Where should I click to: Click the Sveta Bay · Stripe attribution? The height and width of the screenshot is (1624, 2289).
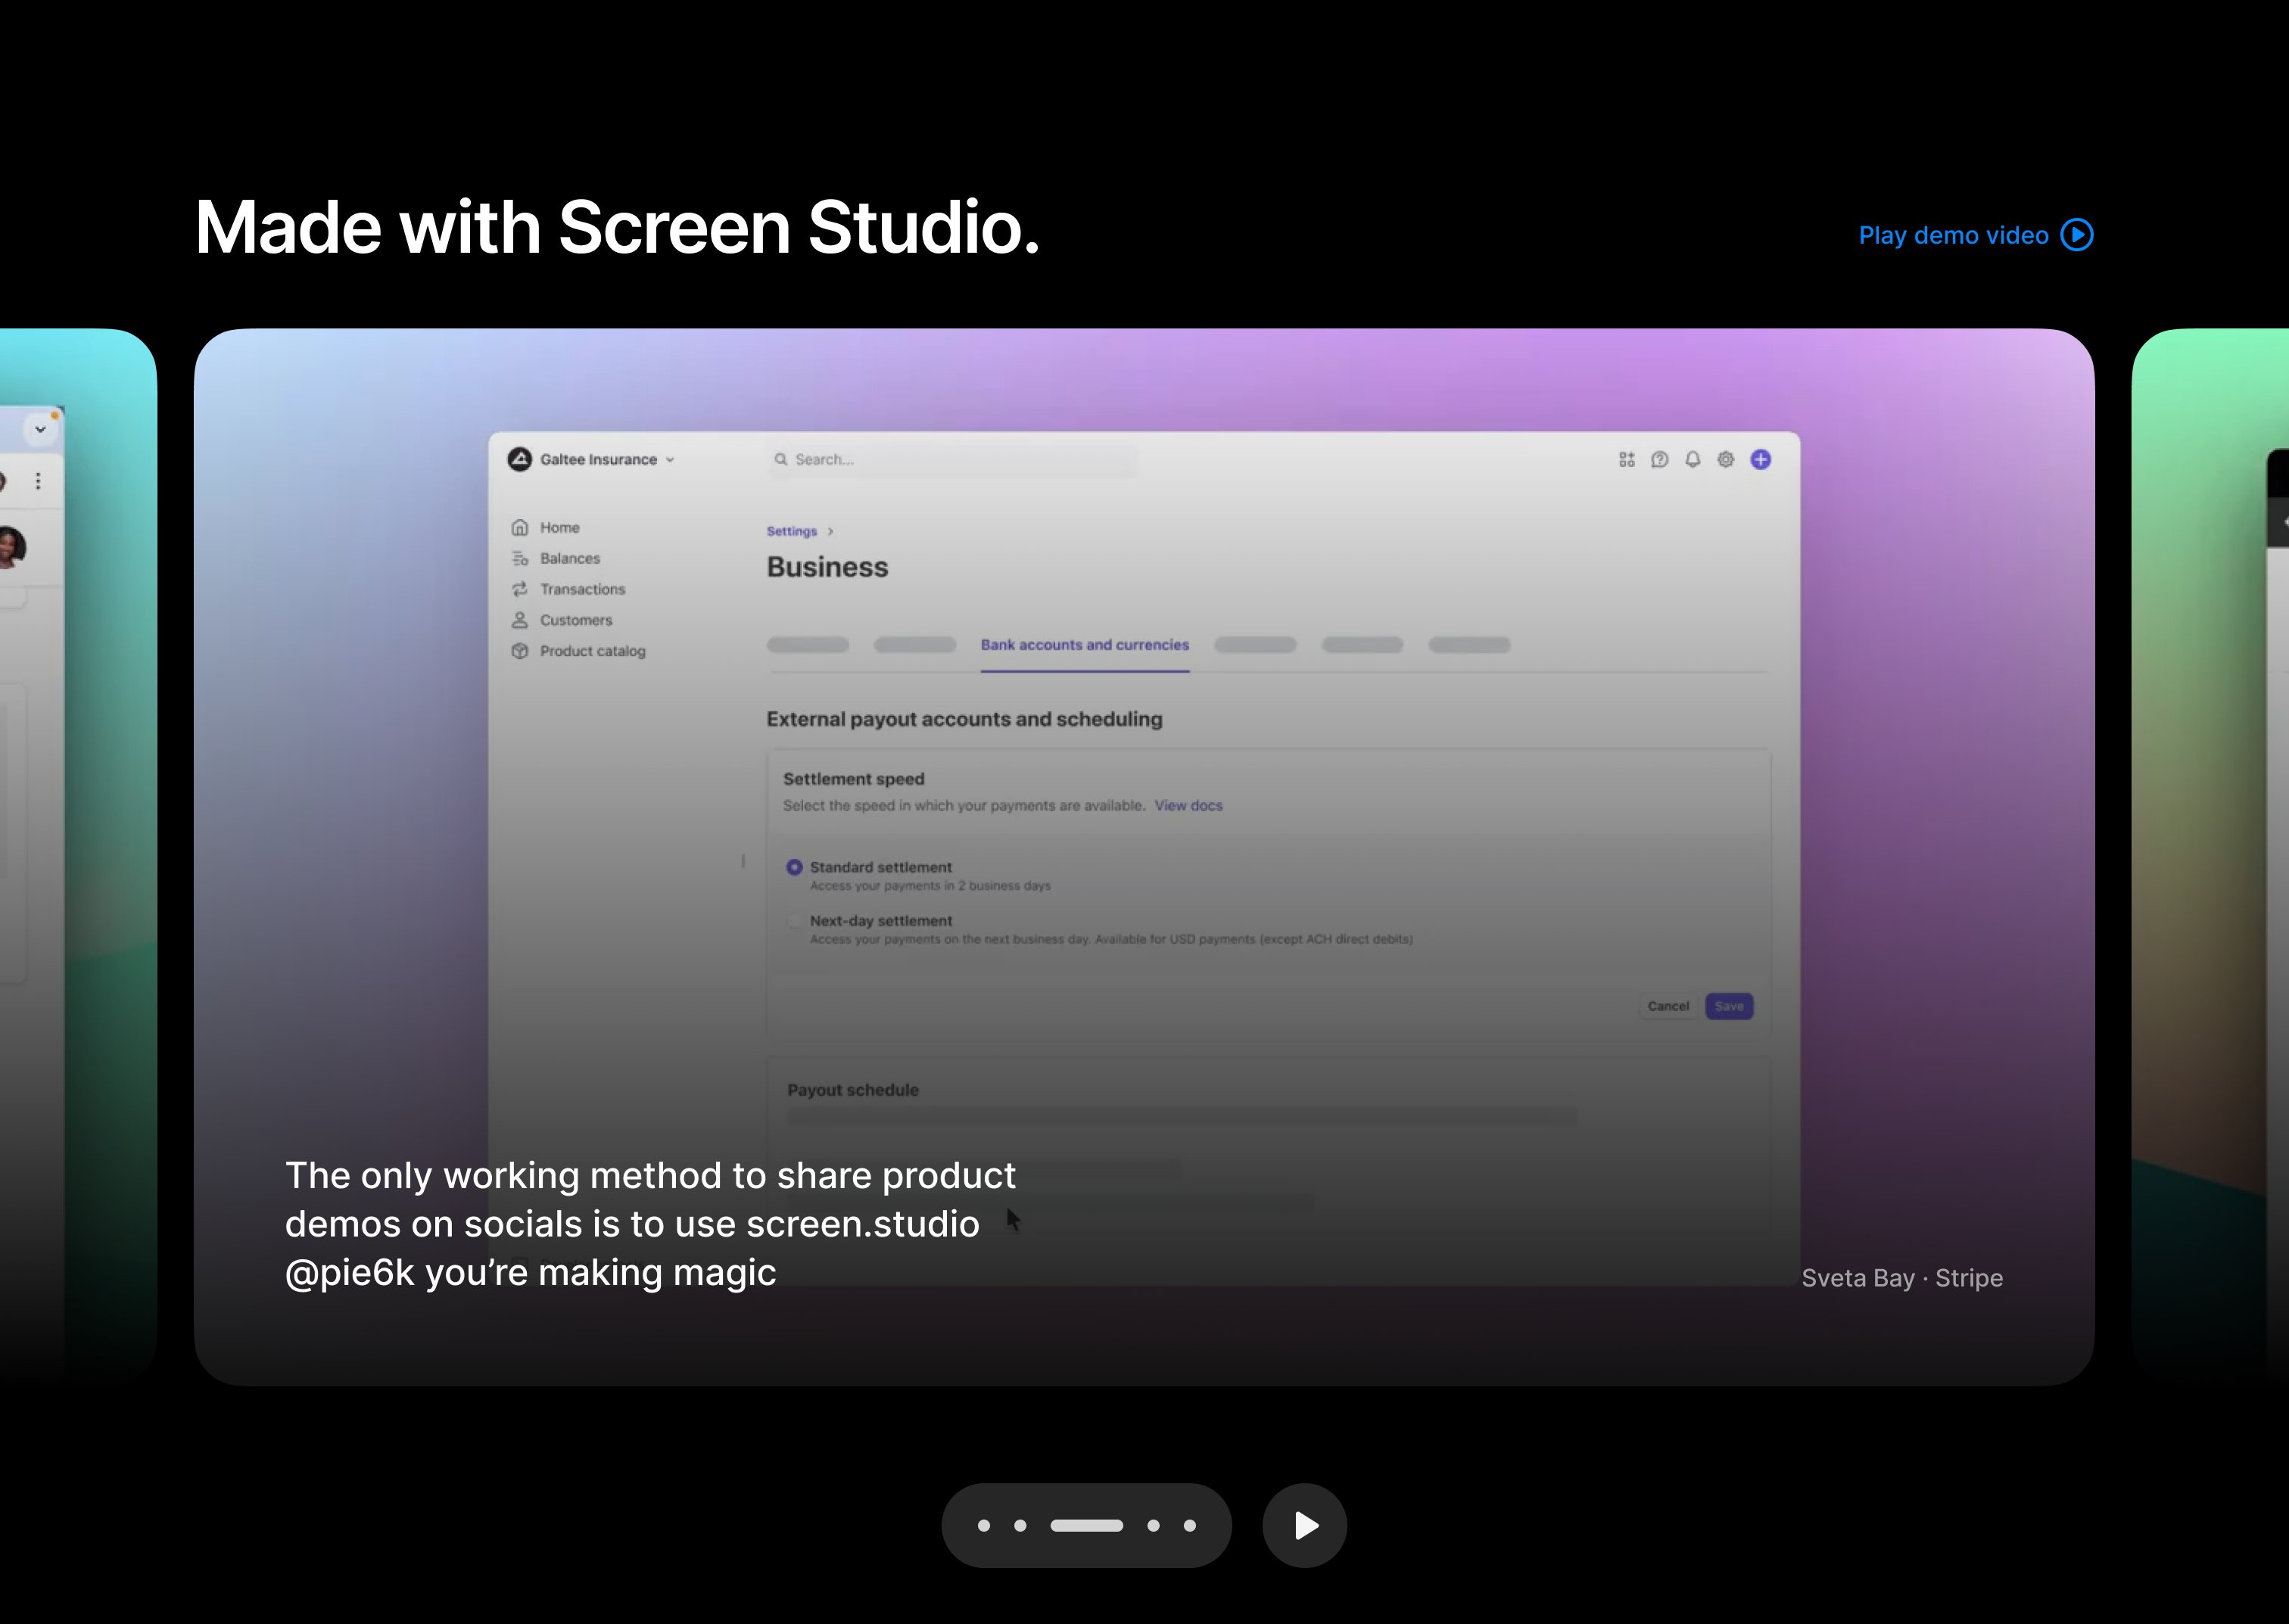pos(1901,1278)
